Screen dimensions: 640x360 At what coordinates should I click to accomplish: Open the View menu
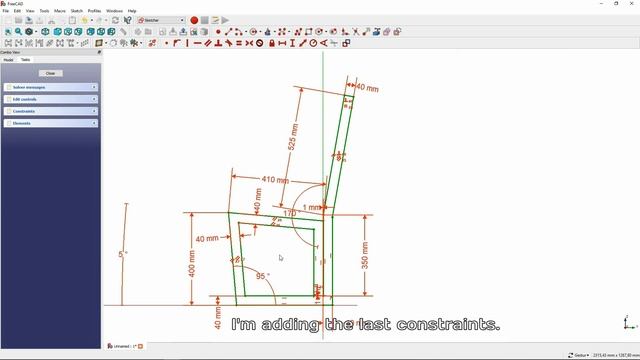(x=30, y=11)
